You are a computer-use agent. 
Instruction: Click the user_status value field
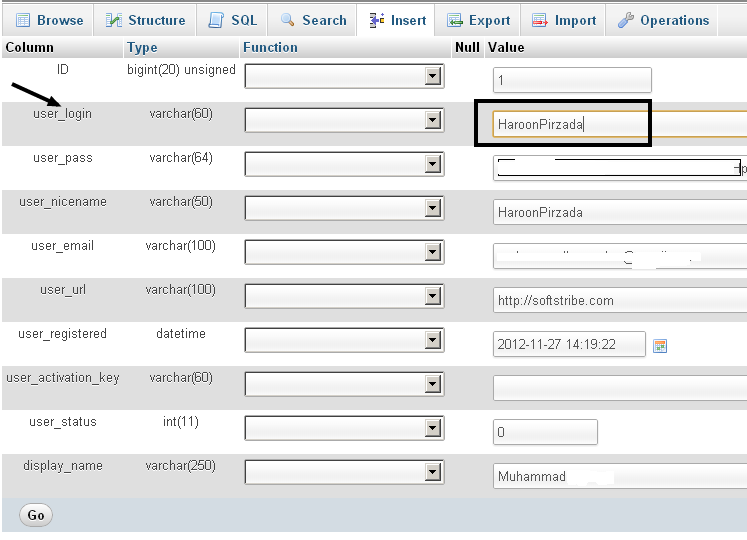pyautogui.click(x=545, y=432)
